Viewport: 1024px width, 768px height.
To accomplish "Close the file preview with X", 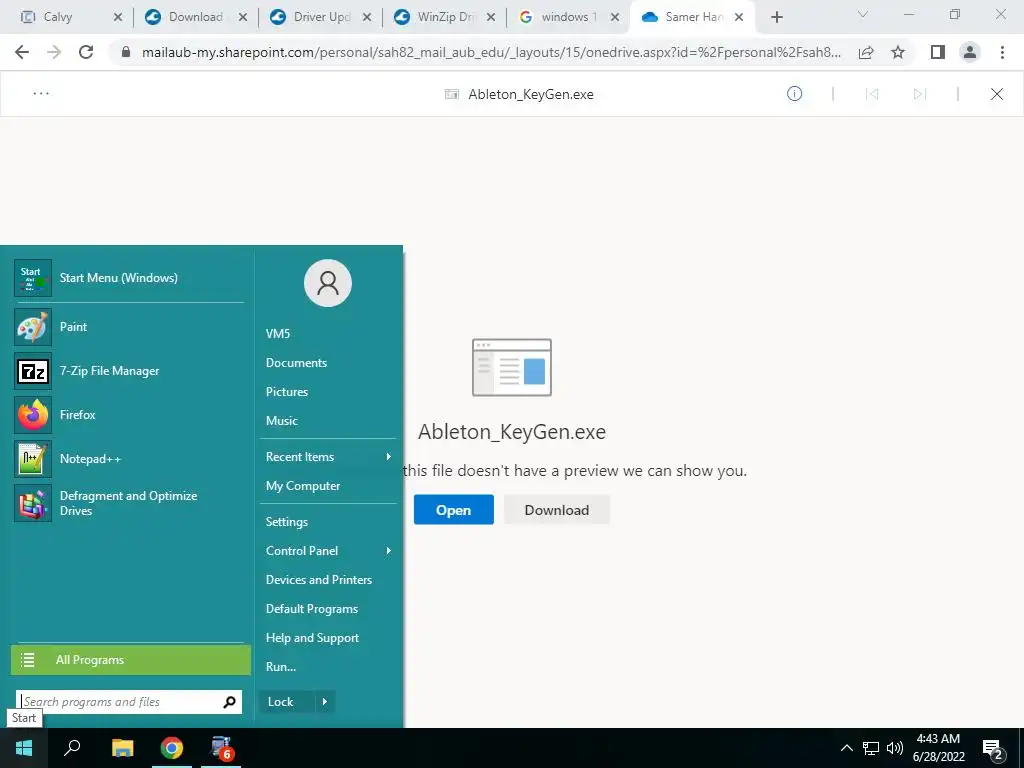I will click(x=997, y=94).
